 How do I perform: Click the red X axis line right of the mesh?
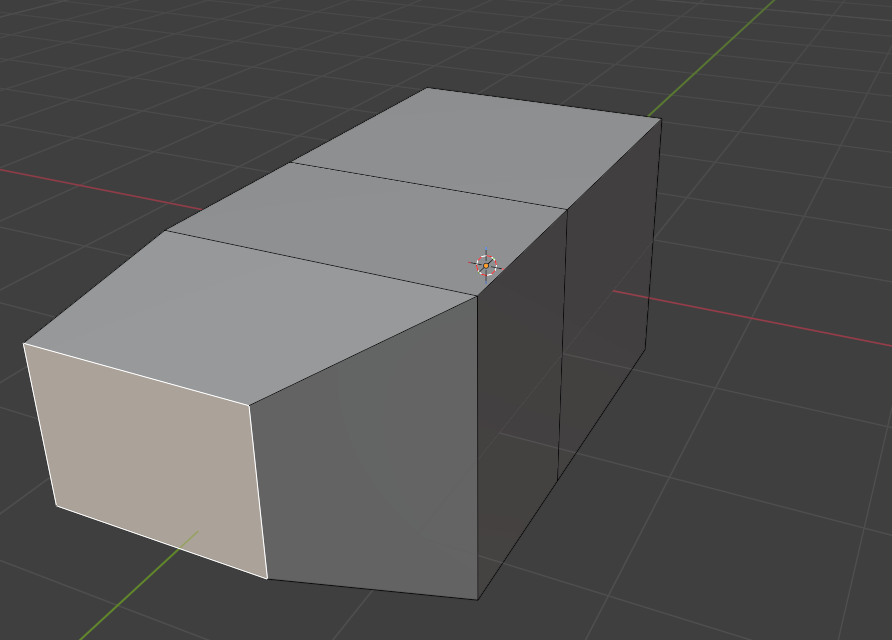click(760, 320)
